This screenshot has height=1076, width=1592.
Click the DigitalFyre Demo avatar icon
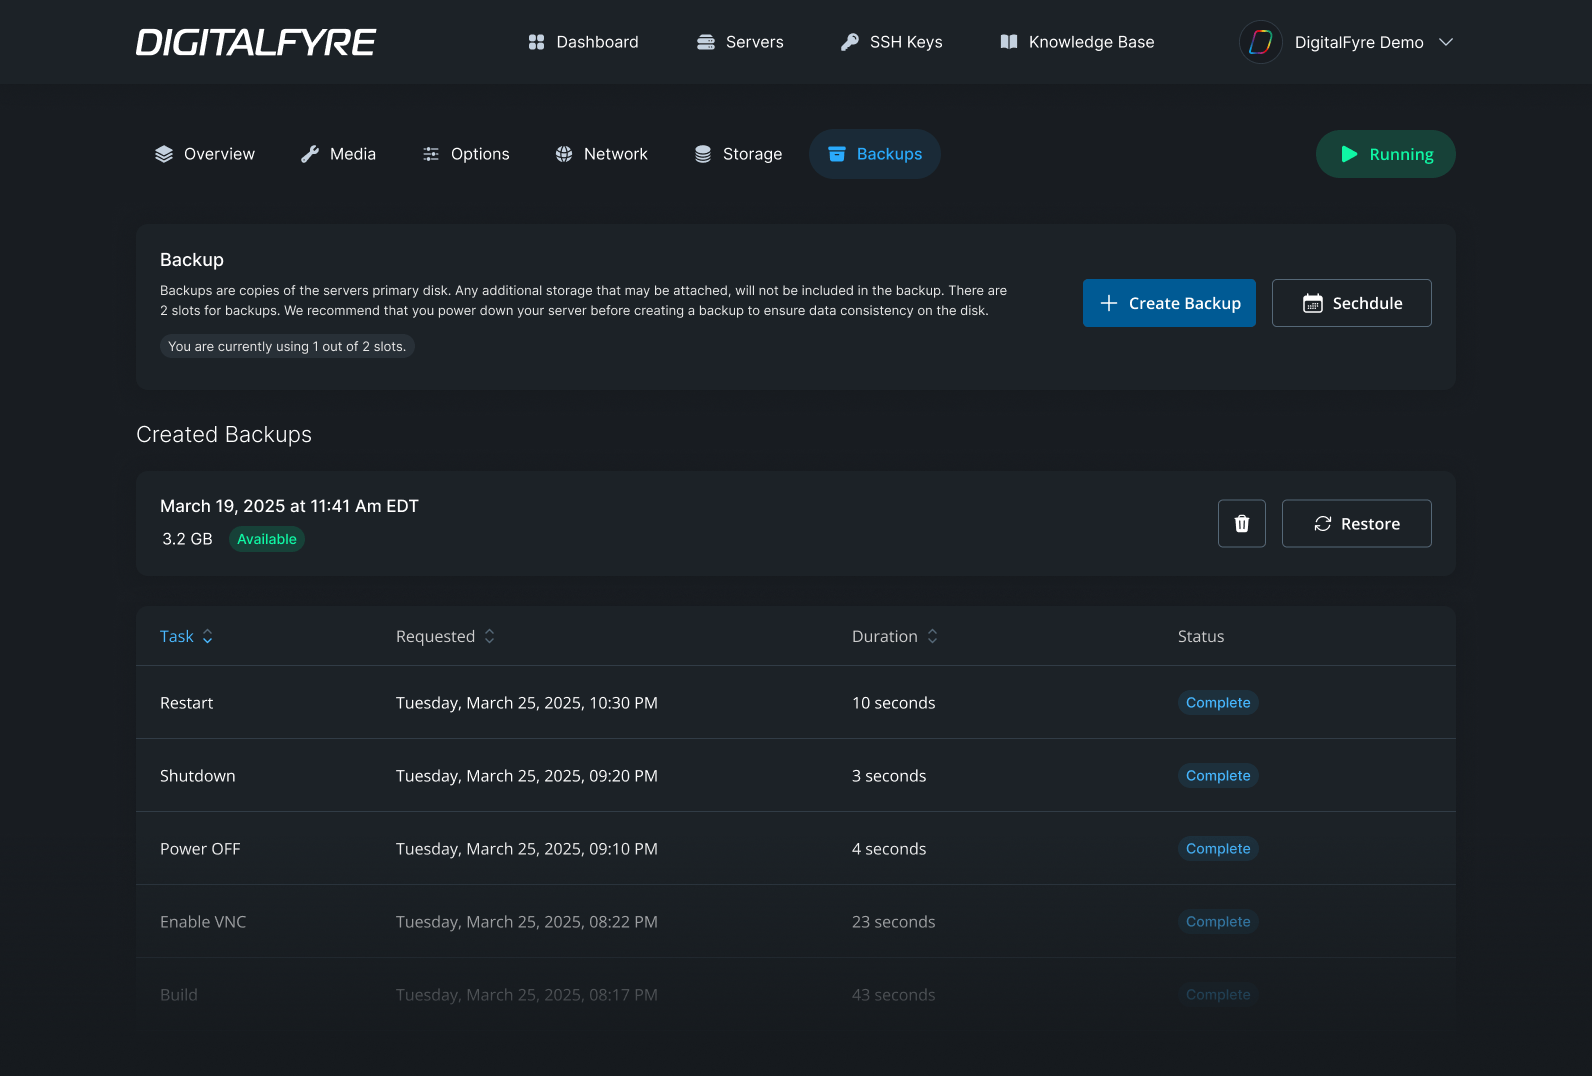coord(1261,42)
